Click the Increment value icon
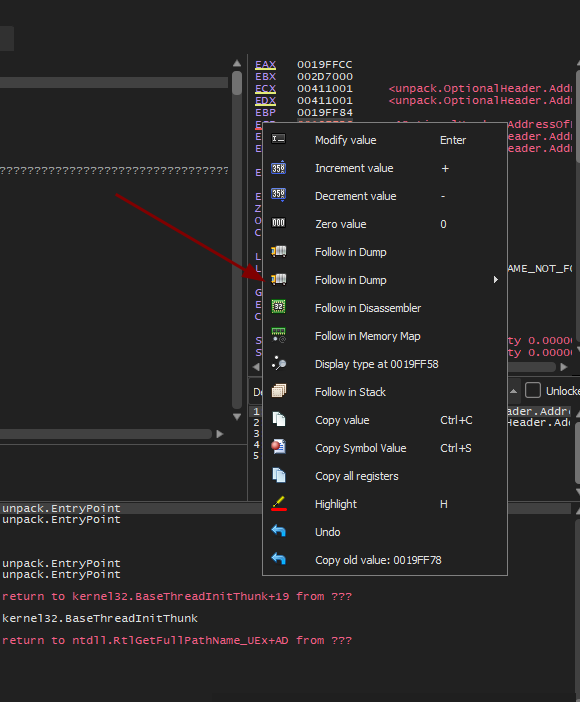 click(x=278, y=167)
